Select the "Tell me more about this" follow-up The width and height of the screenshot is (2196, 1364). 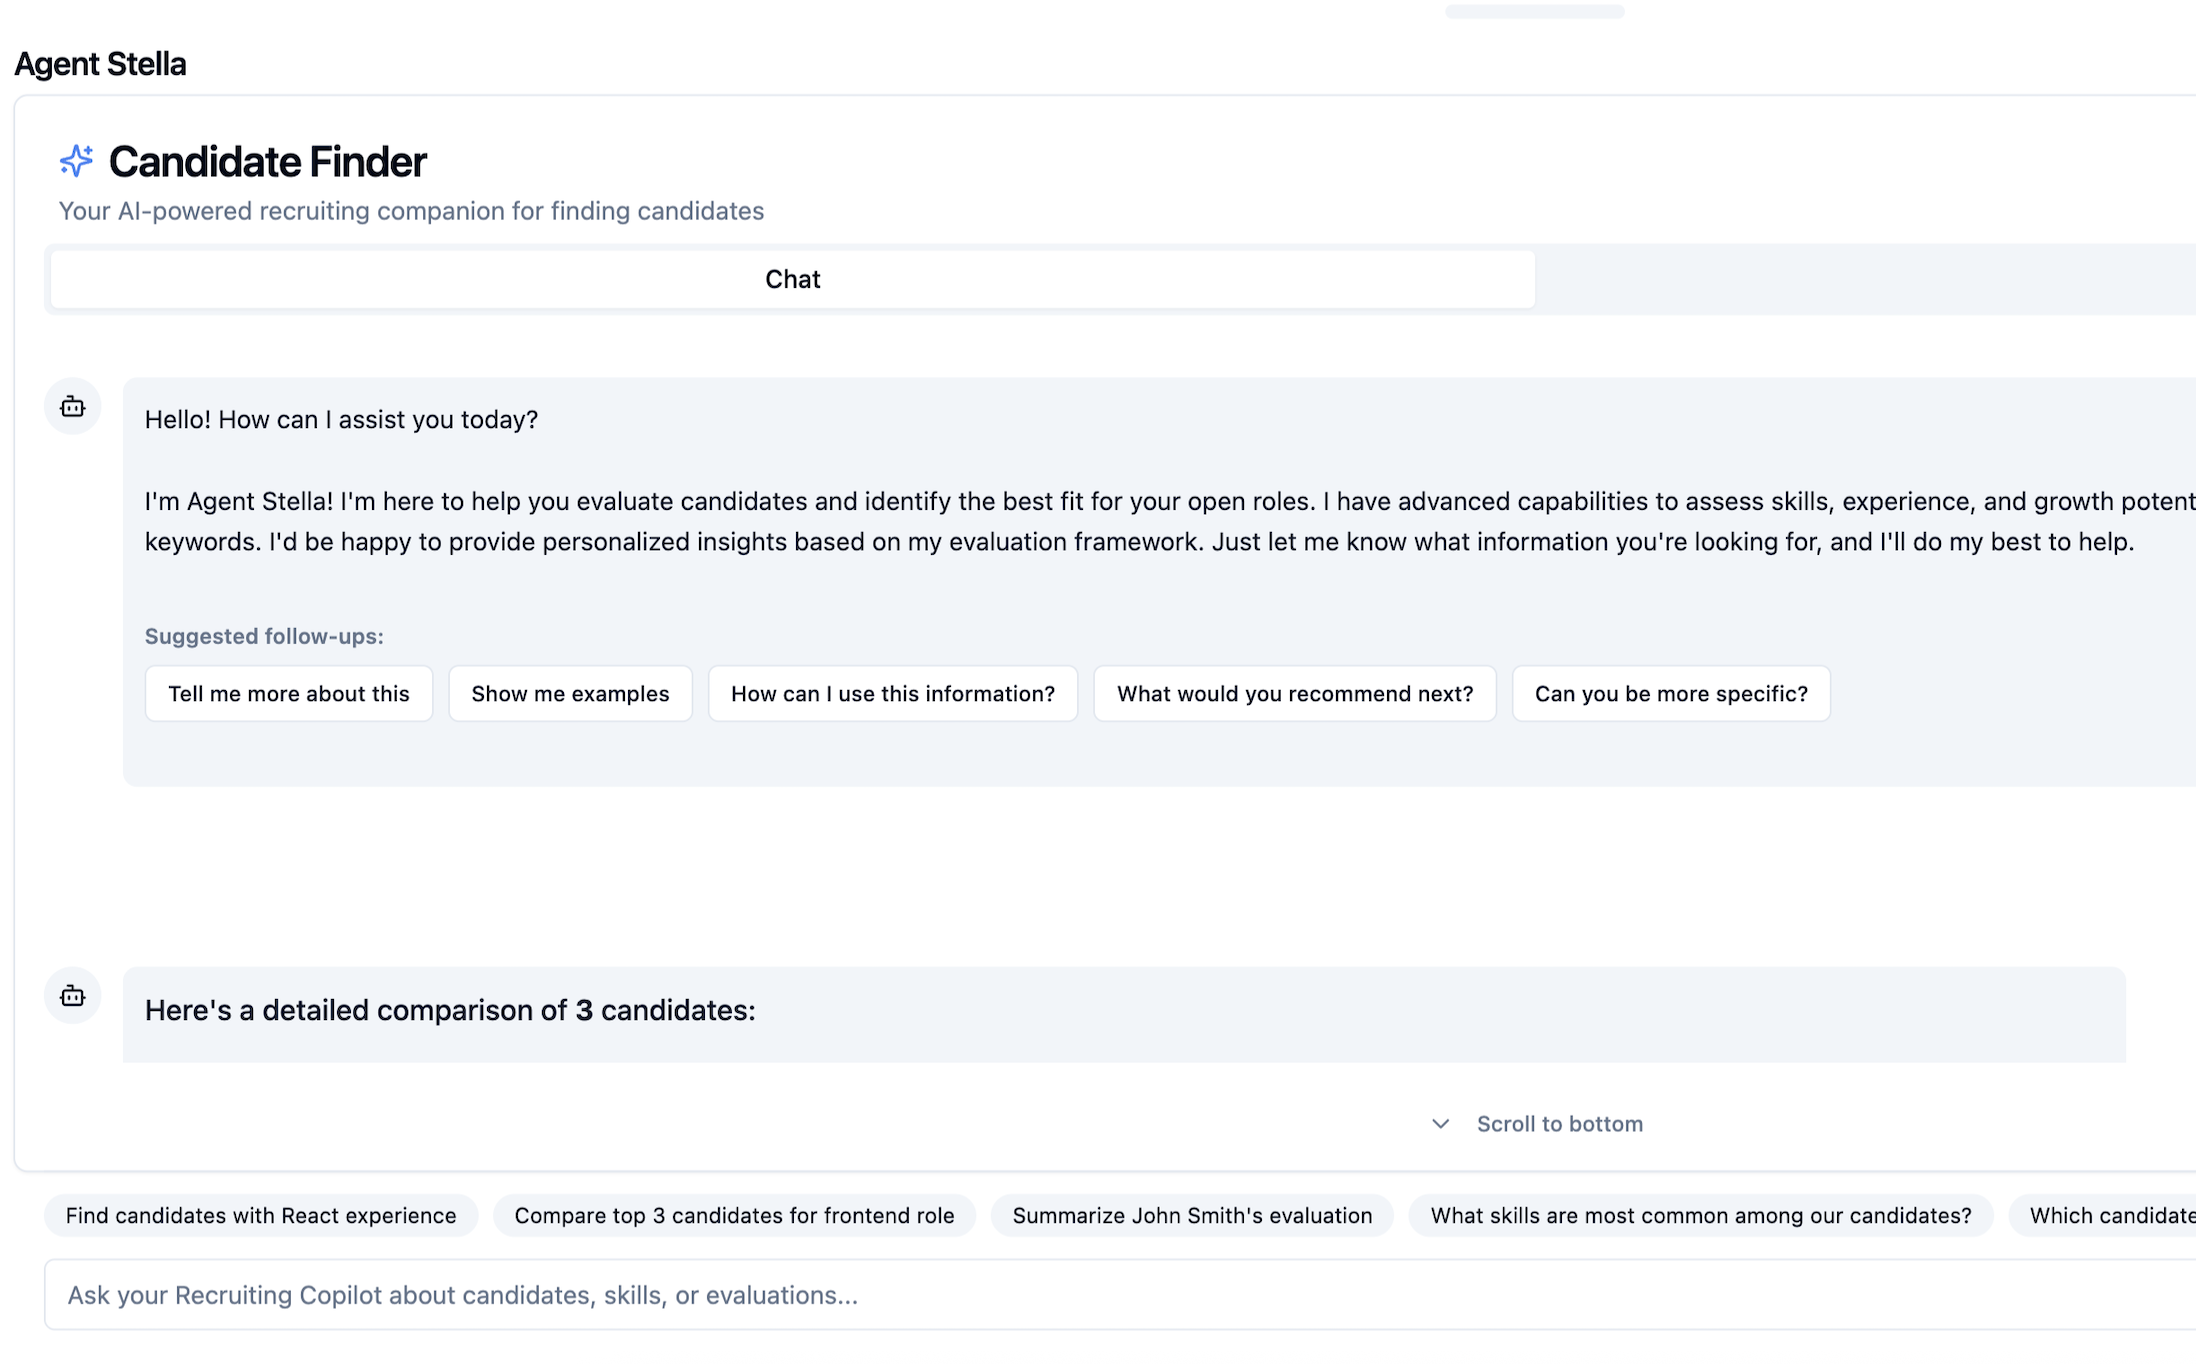click(x=289, y=693)
